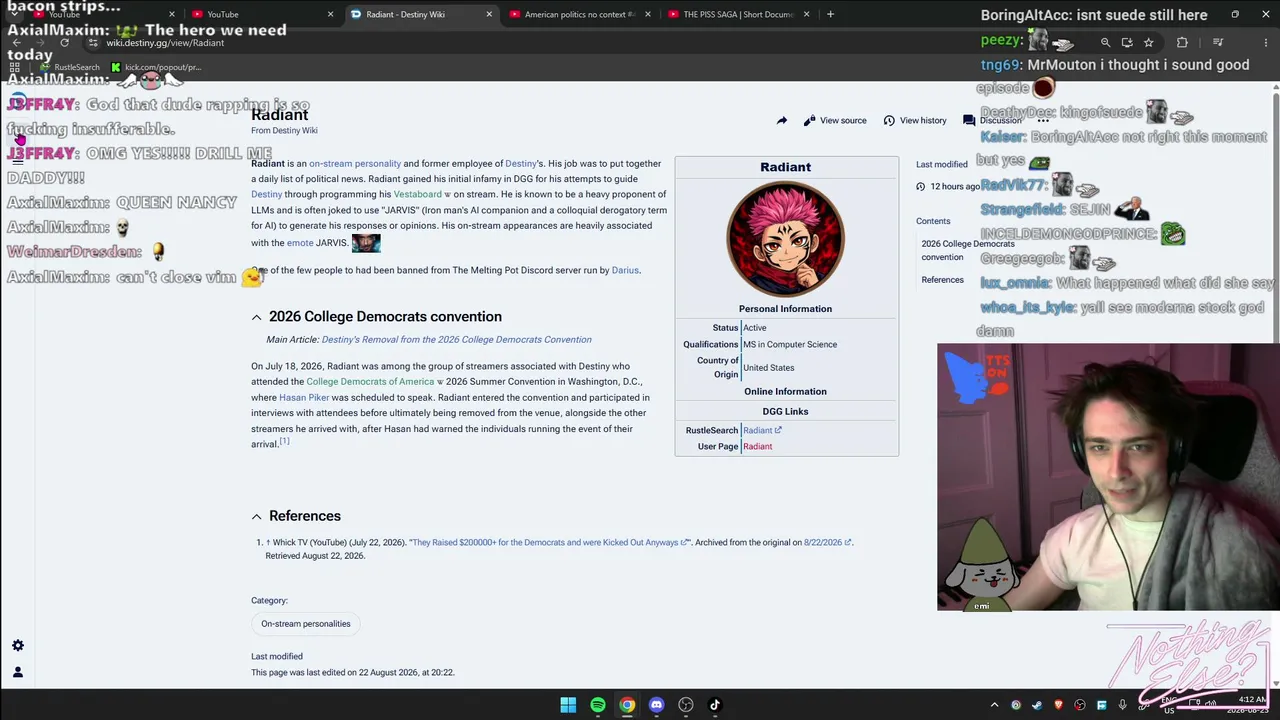Collapse the References section
Screen dimensions: 1280x720
click(257, 516)
